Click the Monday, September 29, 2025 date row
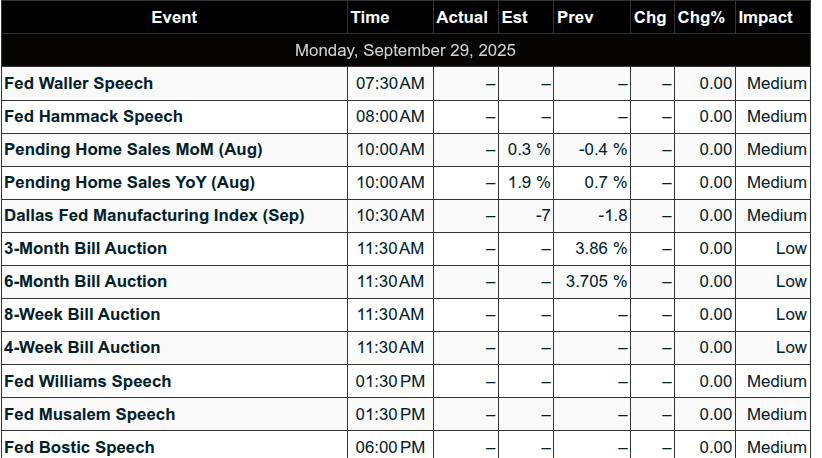This screenshot has height=458, width=822. (x=406, y=50)
